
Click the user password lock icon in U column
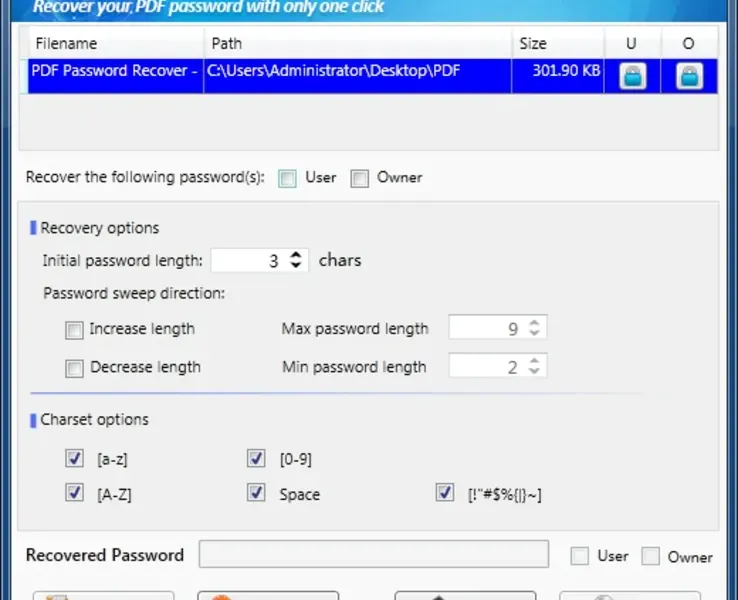[633, 76]
